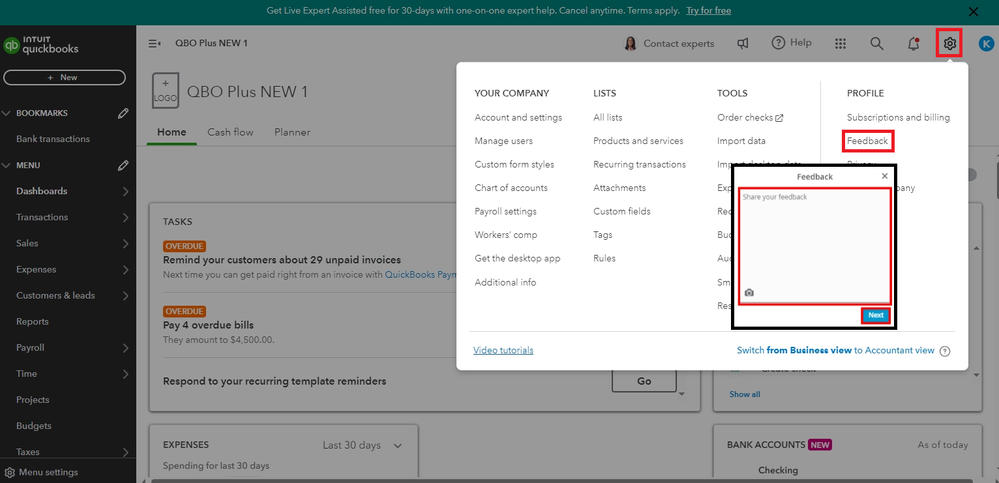Open Chart of accounts
Image resolution: width=999 pixels, height=483 pixels.
point(511,188)
